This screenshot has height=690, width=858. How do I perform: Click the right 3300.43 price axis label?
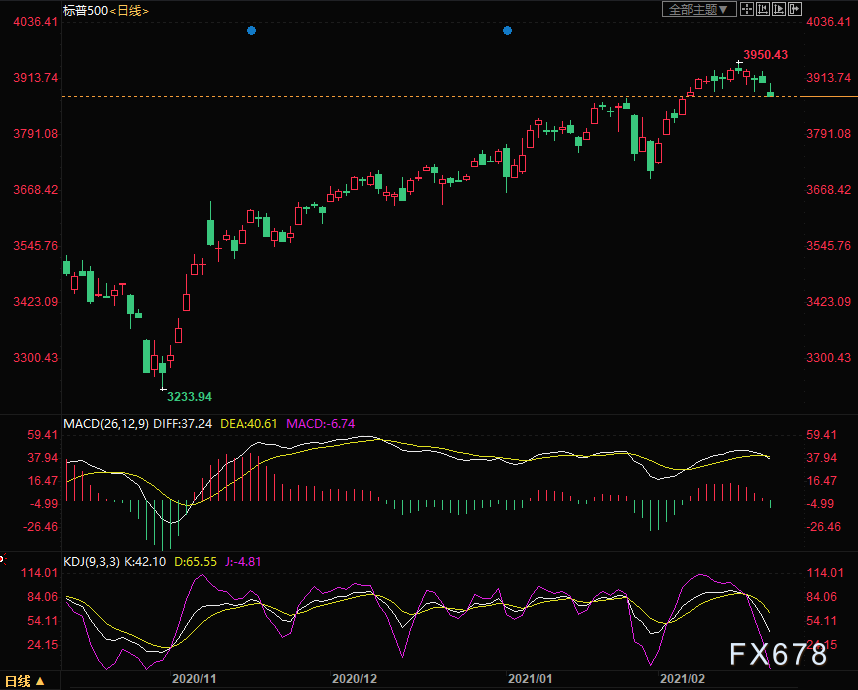828,358
